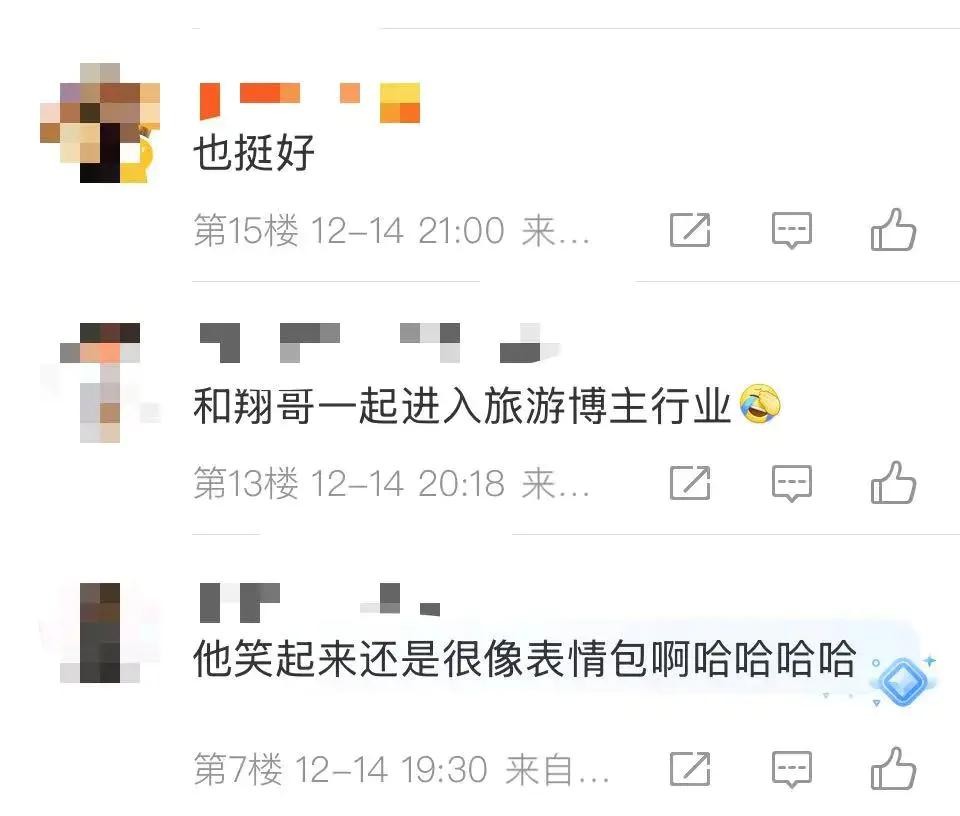Open the avatar of the 第7楼 commenter
960x816 pixels.
pos(100,633)
